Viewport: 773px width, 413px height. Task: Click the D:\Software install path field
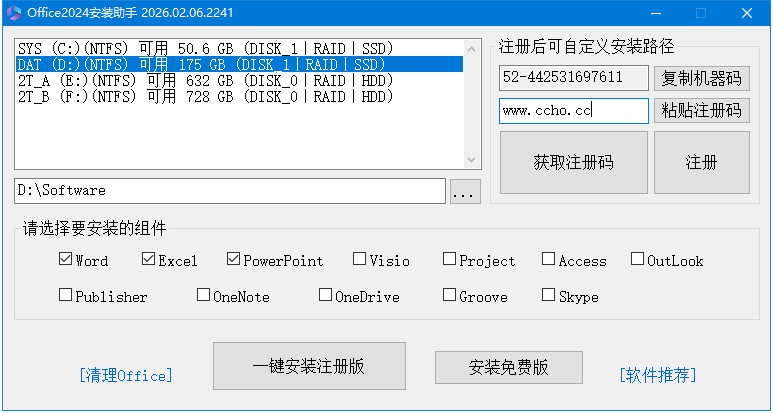[x=230, y=190]
